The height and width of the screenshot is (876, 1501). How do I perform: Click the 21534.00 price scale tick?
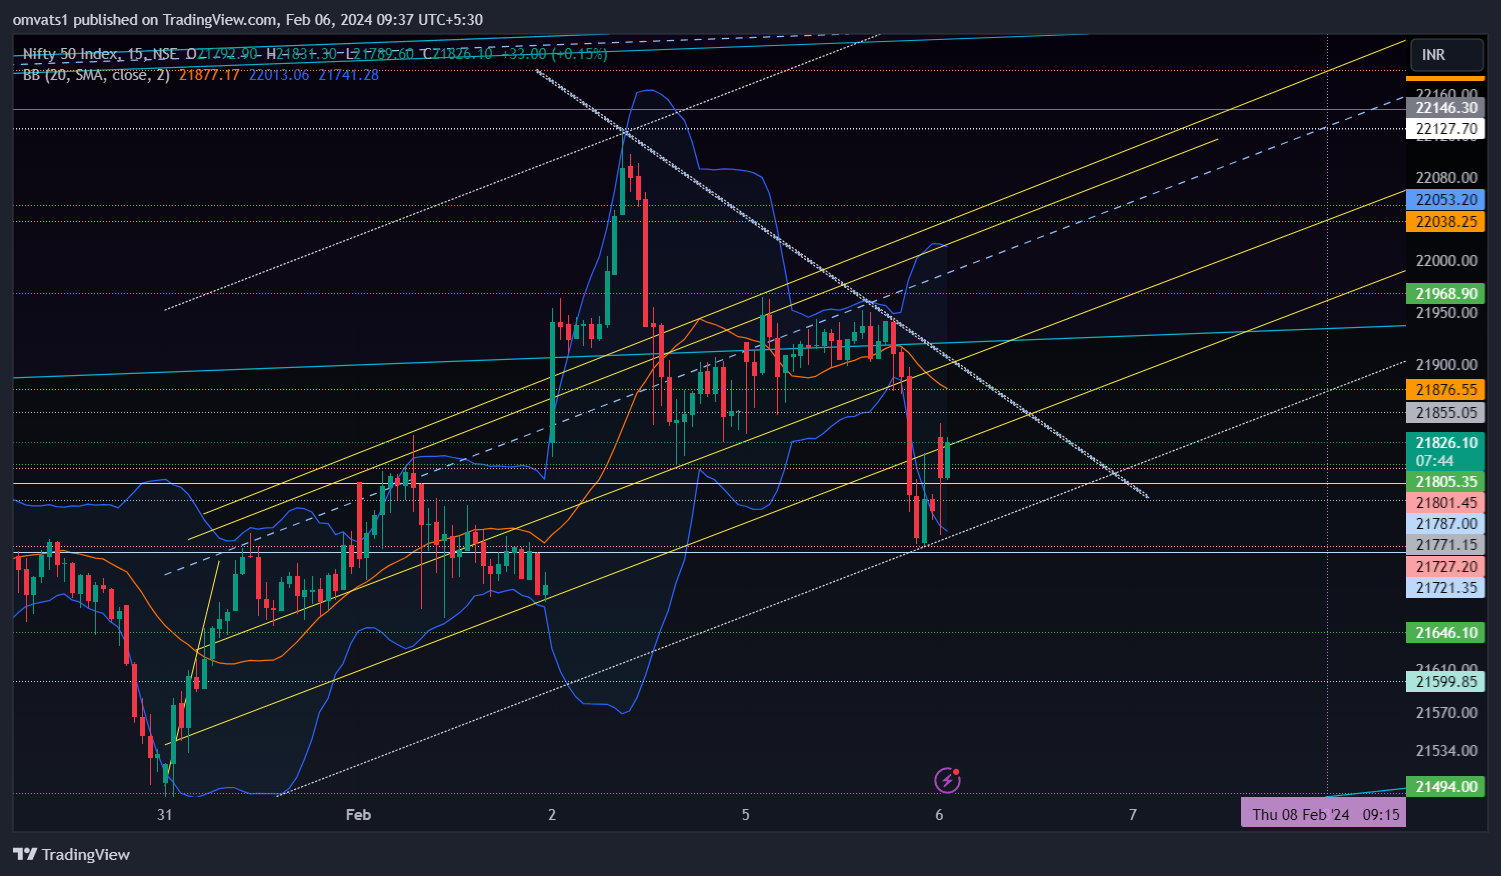[1446, 751]
